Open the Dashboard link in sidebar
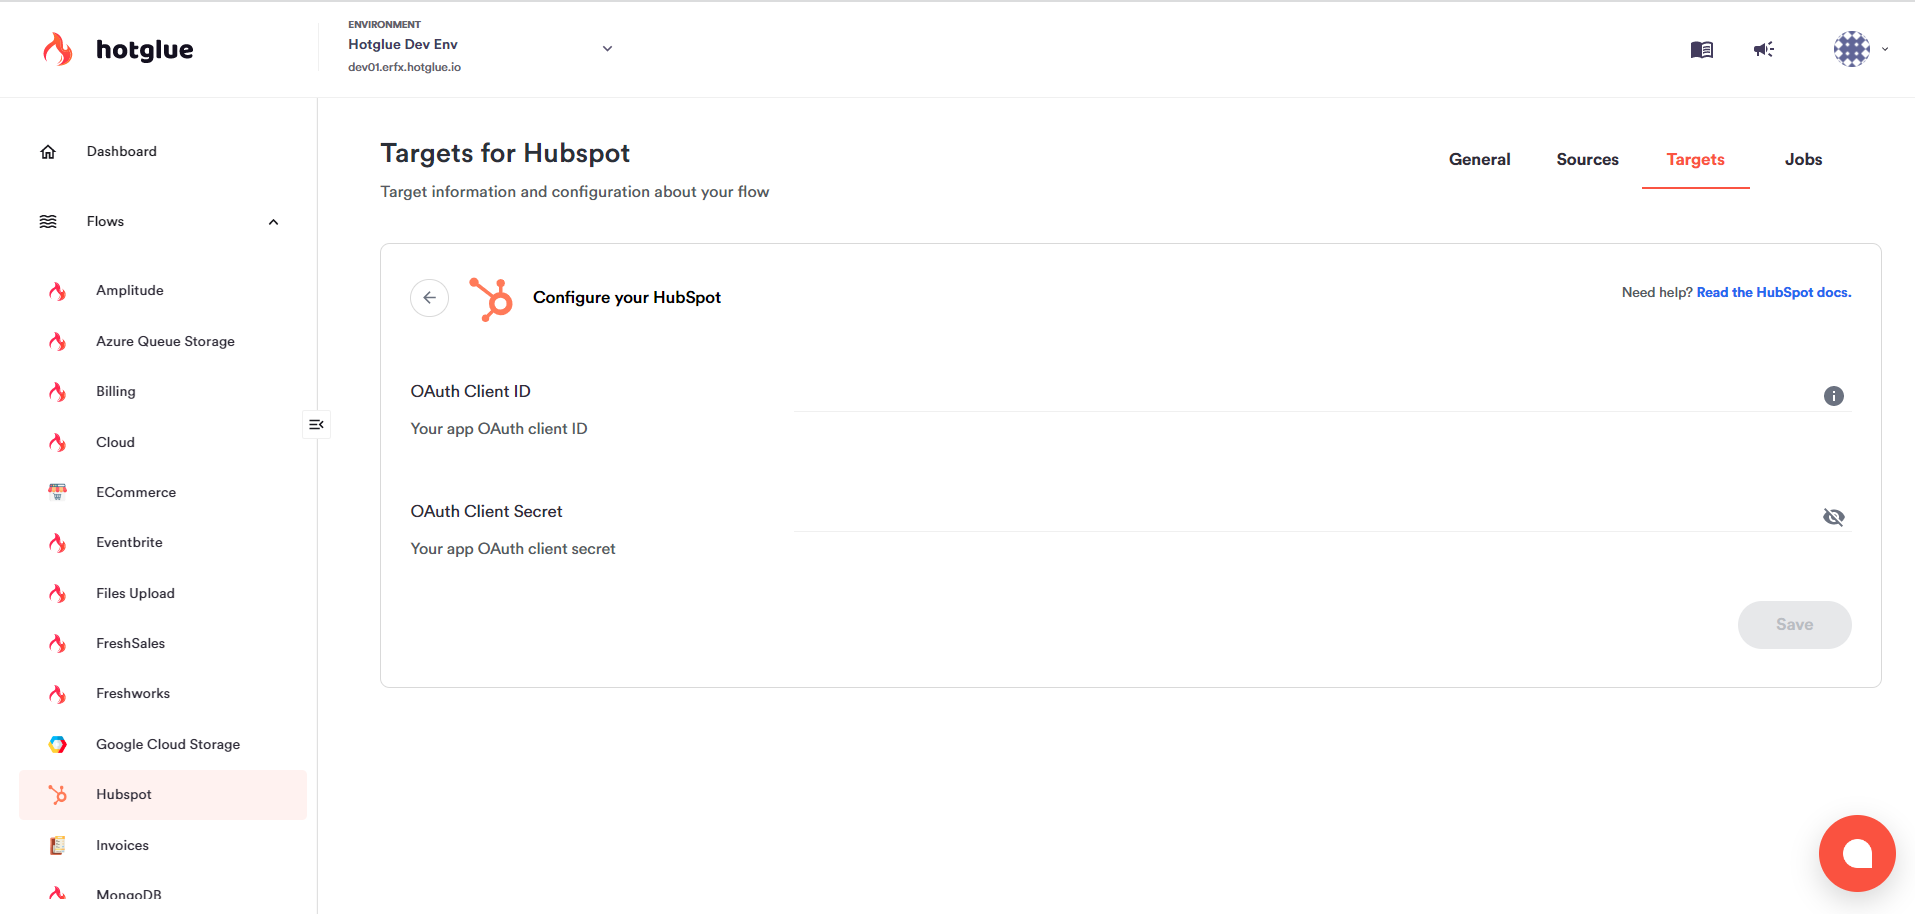Screen dimensions: 1915x914 pyautogui.click(x=122, y=152)
